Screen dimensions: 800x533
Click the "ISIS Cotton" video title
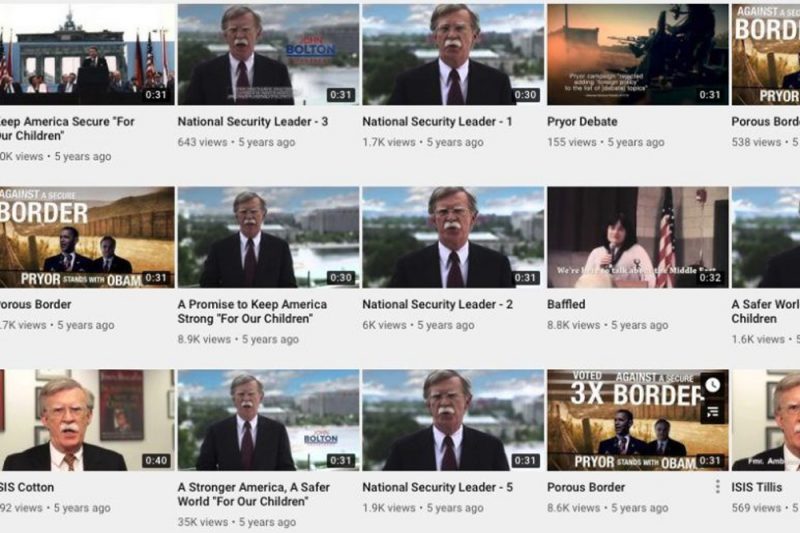26,487
